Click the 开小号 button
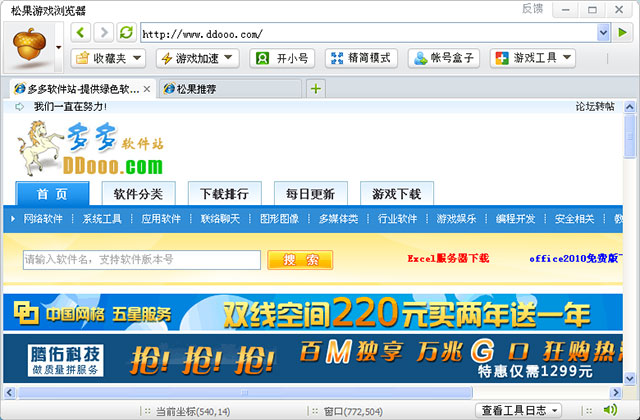 (282, 58)
